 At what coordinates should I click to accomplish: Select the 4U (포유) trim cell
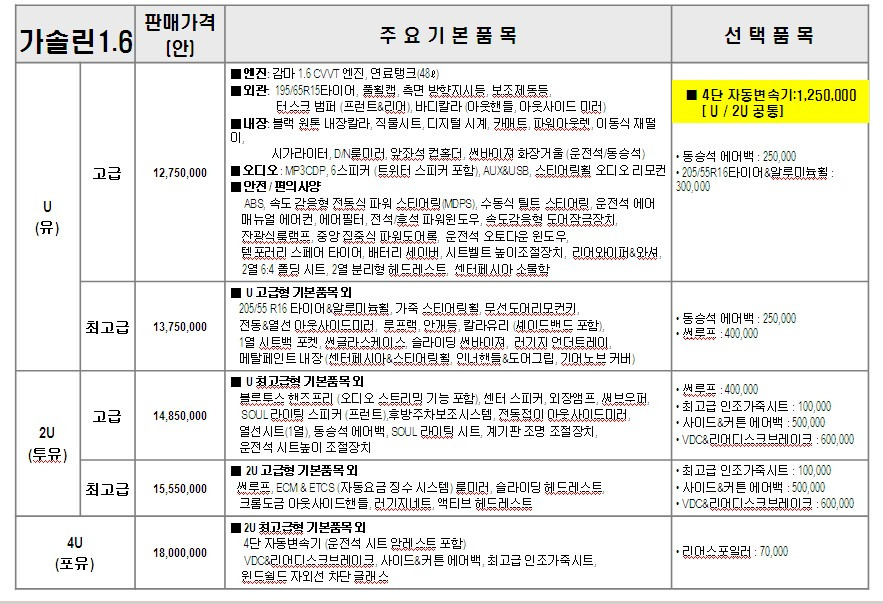pyautogui.click(x=75, y=553)
